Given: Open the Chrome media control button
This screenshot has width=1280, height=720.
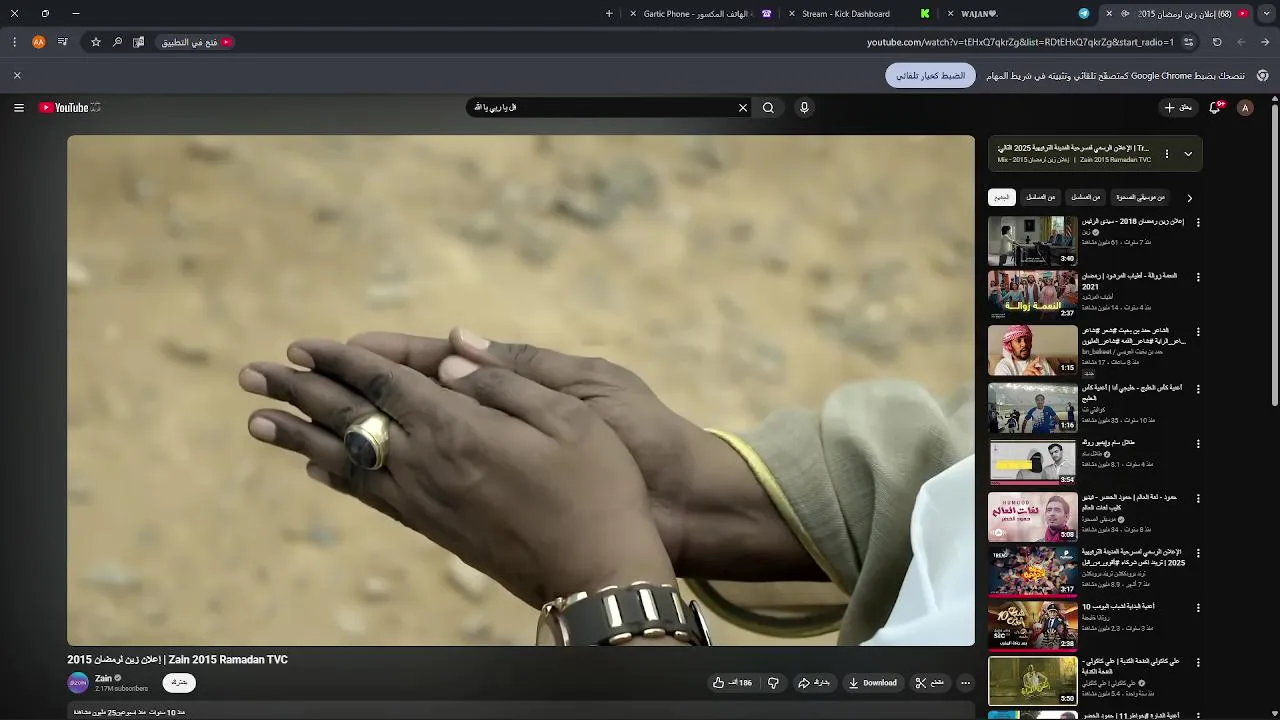Looking at the screenshot, I should [x=62, y=42].
